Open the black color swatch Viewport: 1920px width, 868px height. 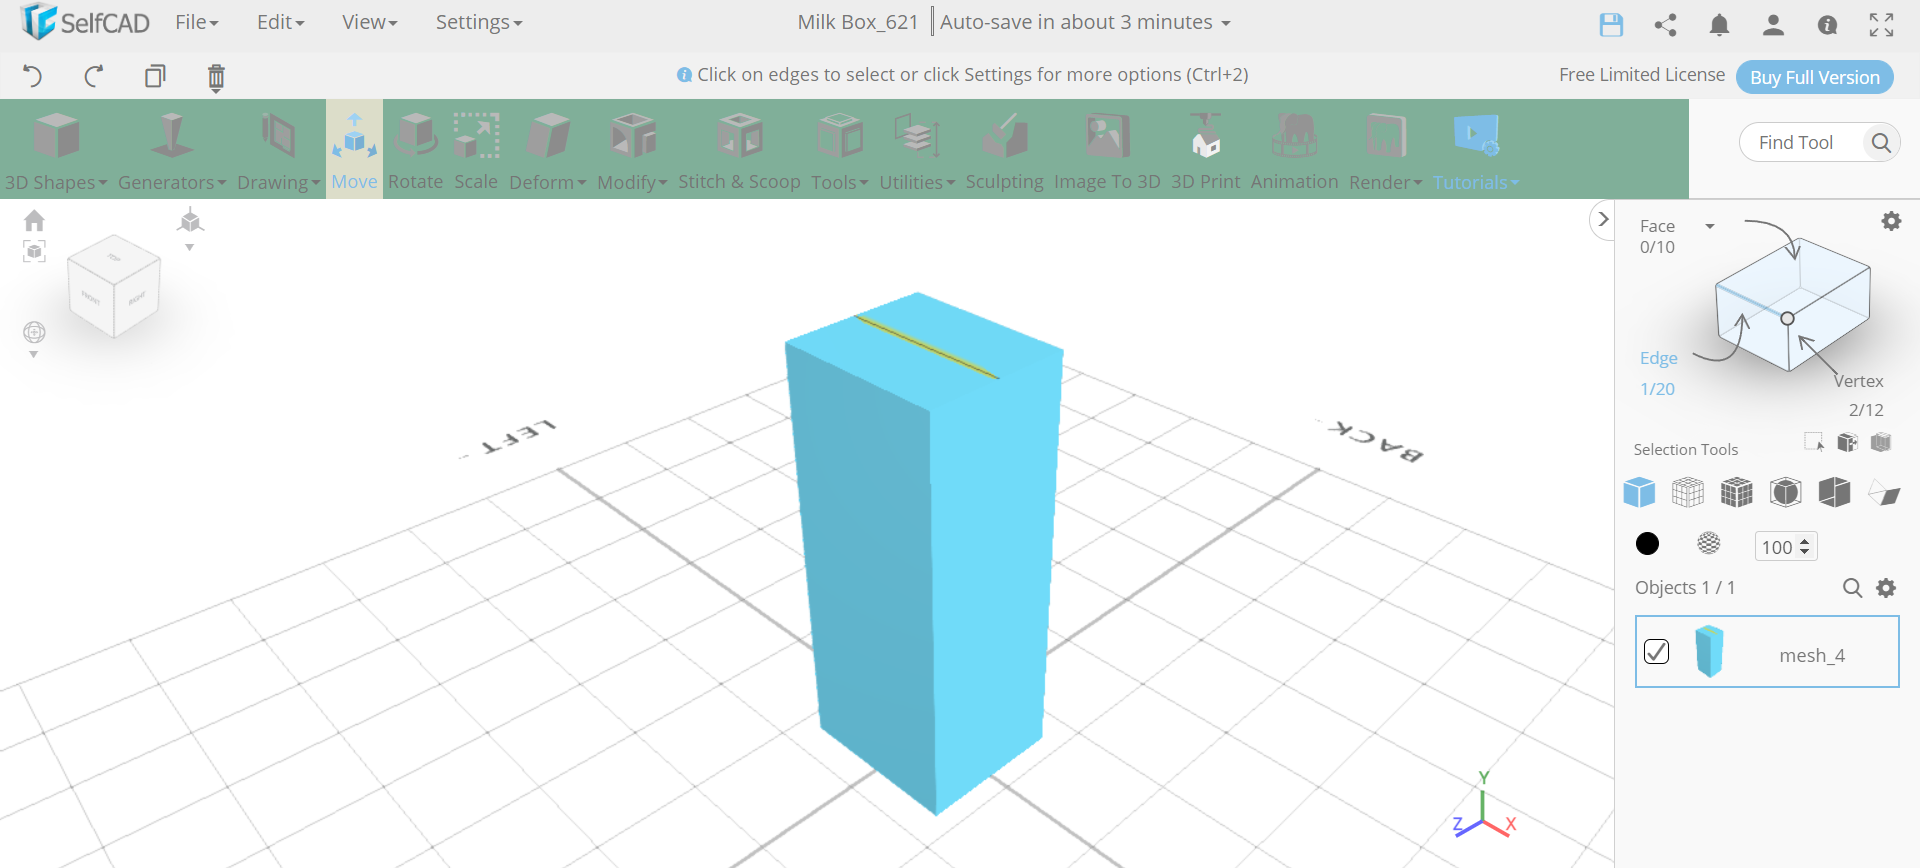(x=1647, y=543)
